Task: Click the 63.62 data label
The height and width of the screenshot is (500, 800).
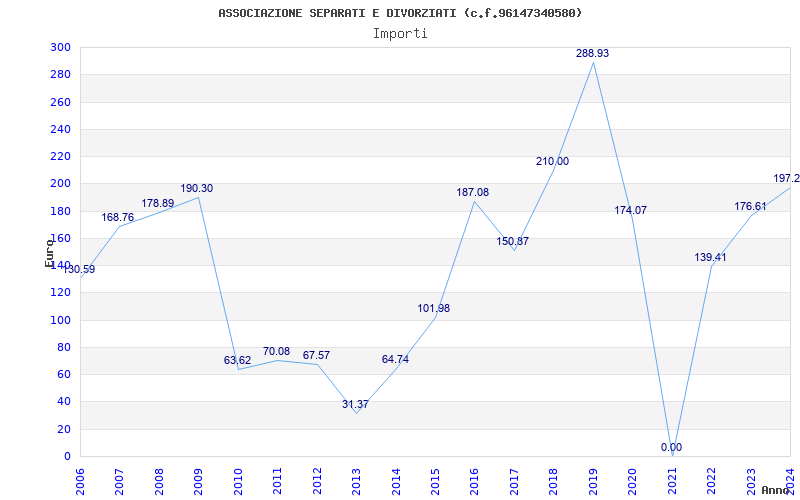Action: pyautogui.click(x=237, y=360)
